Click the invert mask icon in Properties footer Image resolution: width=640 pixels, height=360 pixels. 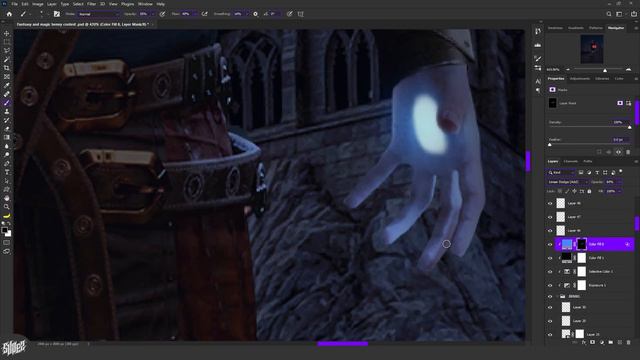[x=618, y=152]
